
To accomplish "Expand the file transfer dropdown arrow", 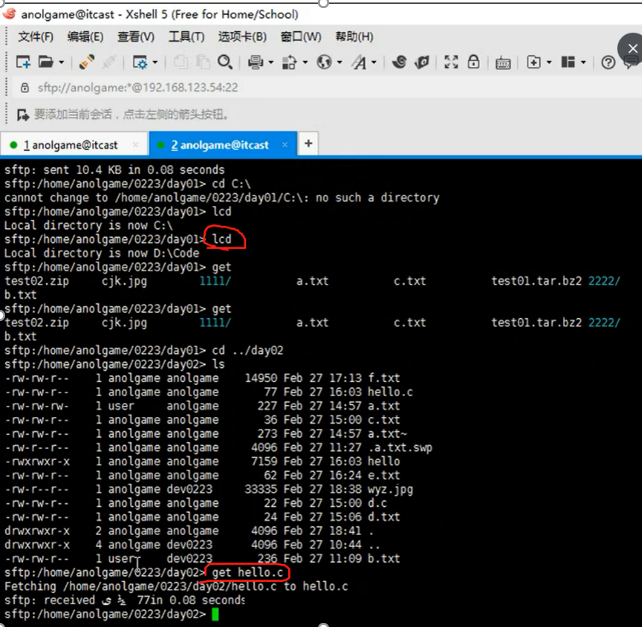I will point(305,62).
